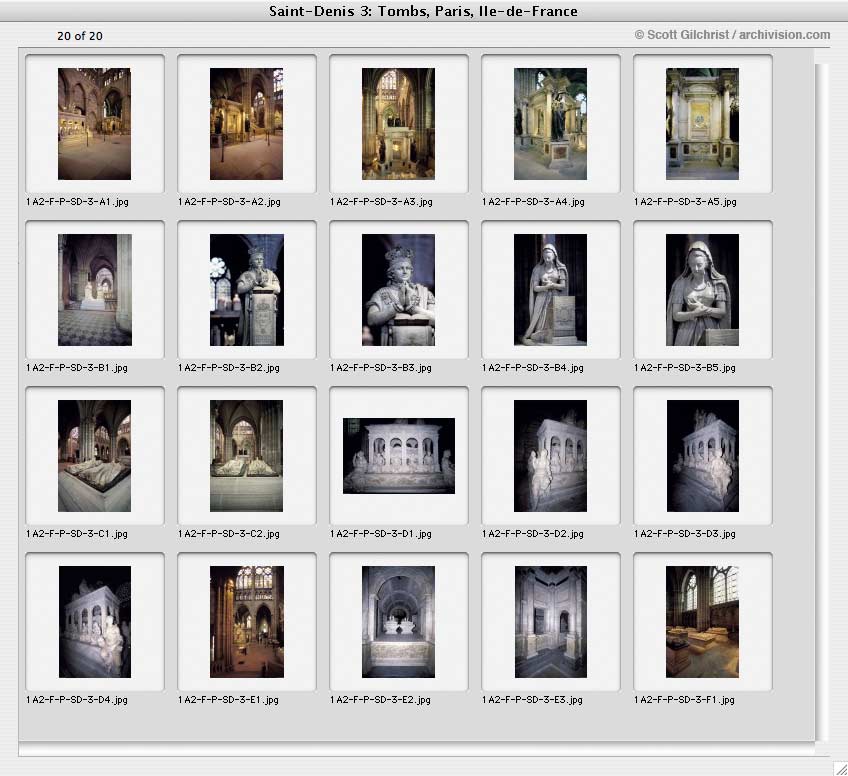Viewport: 848px width, 776px height.
Task: Click filename 1A2-F-P-SD-3-B1.jpg
Action: pos(77,368)
